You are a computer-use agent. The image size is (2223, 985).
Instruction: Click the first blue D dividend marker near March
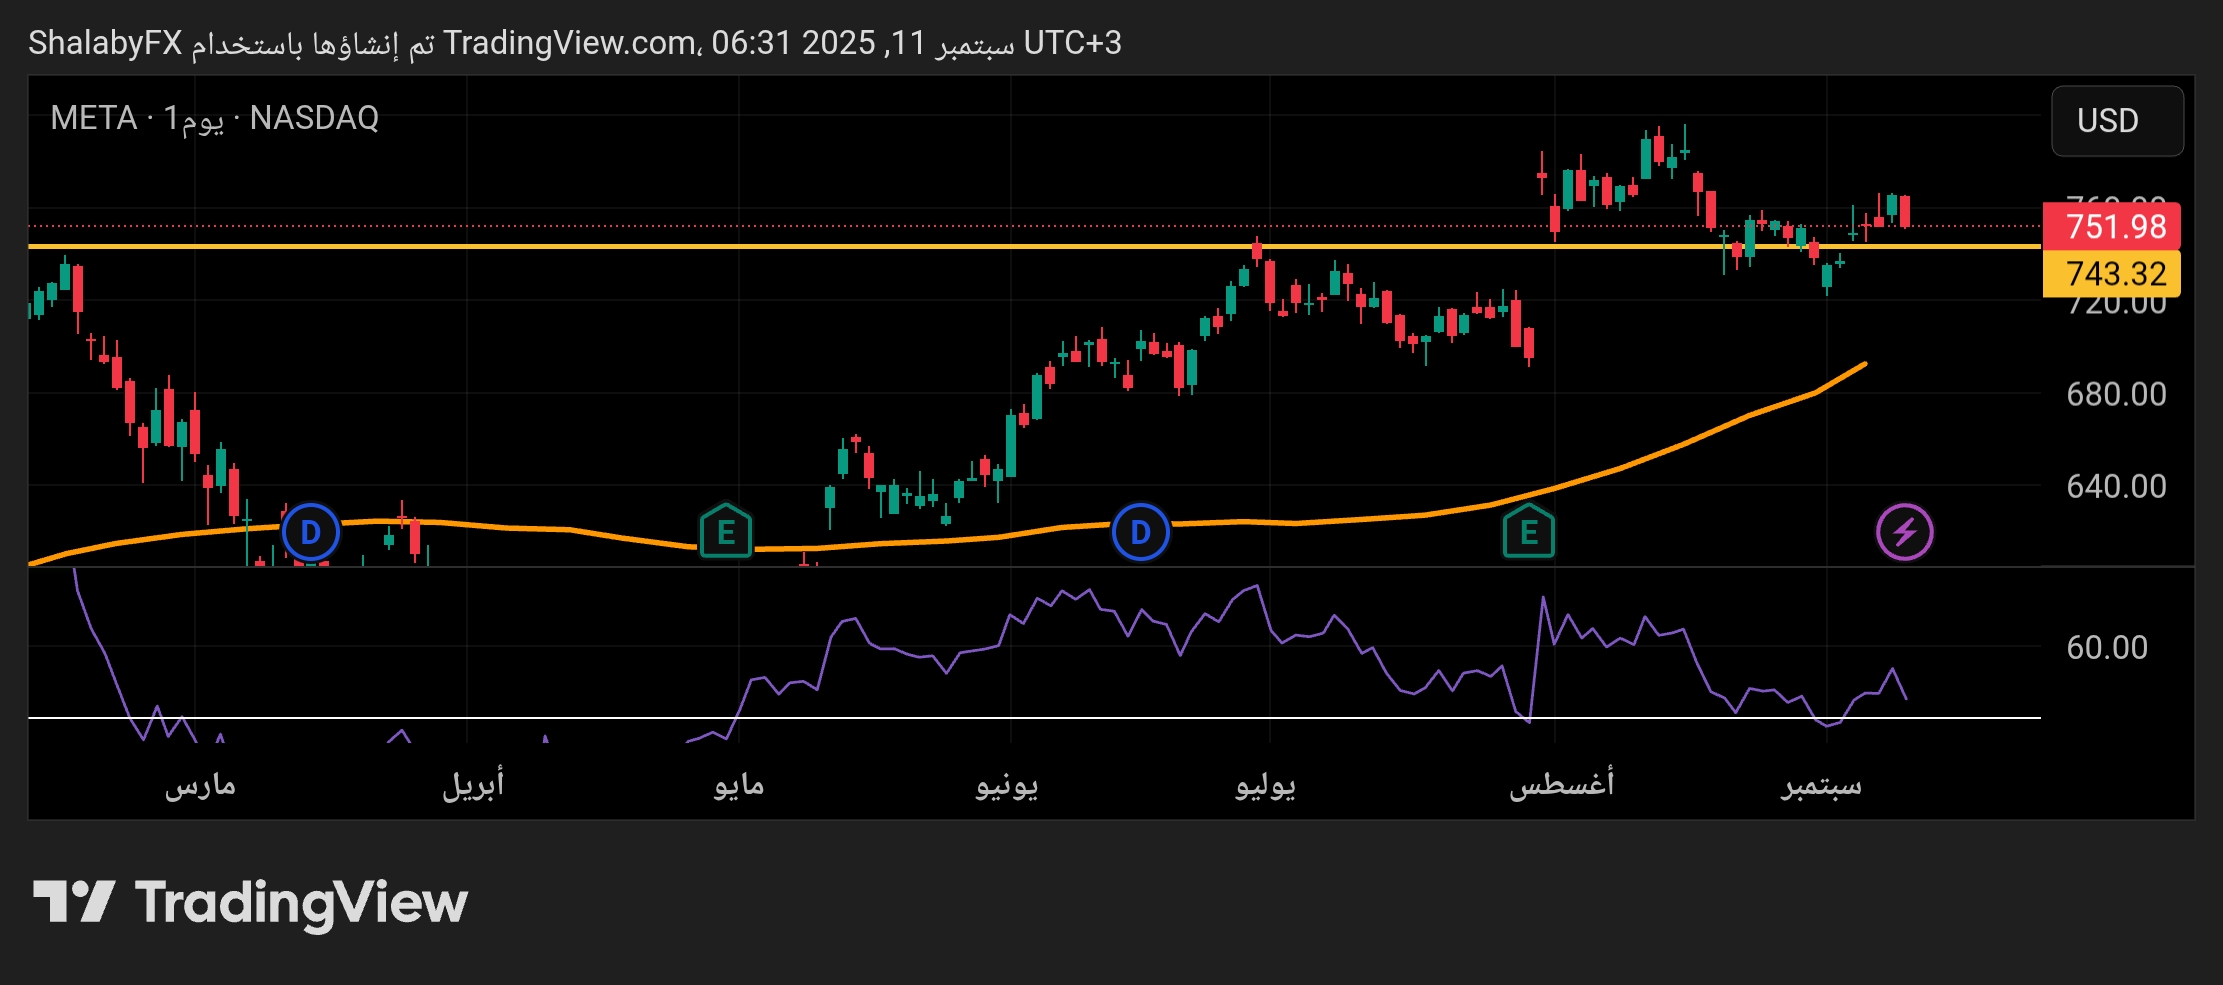point(310,533)
